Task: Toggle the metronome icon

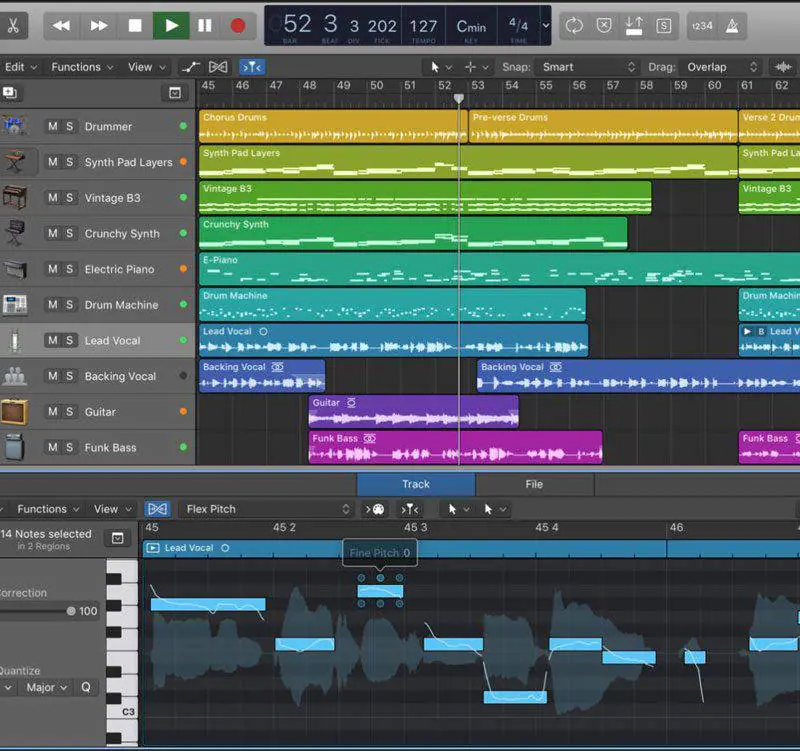Action: tap(732, 26)
